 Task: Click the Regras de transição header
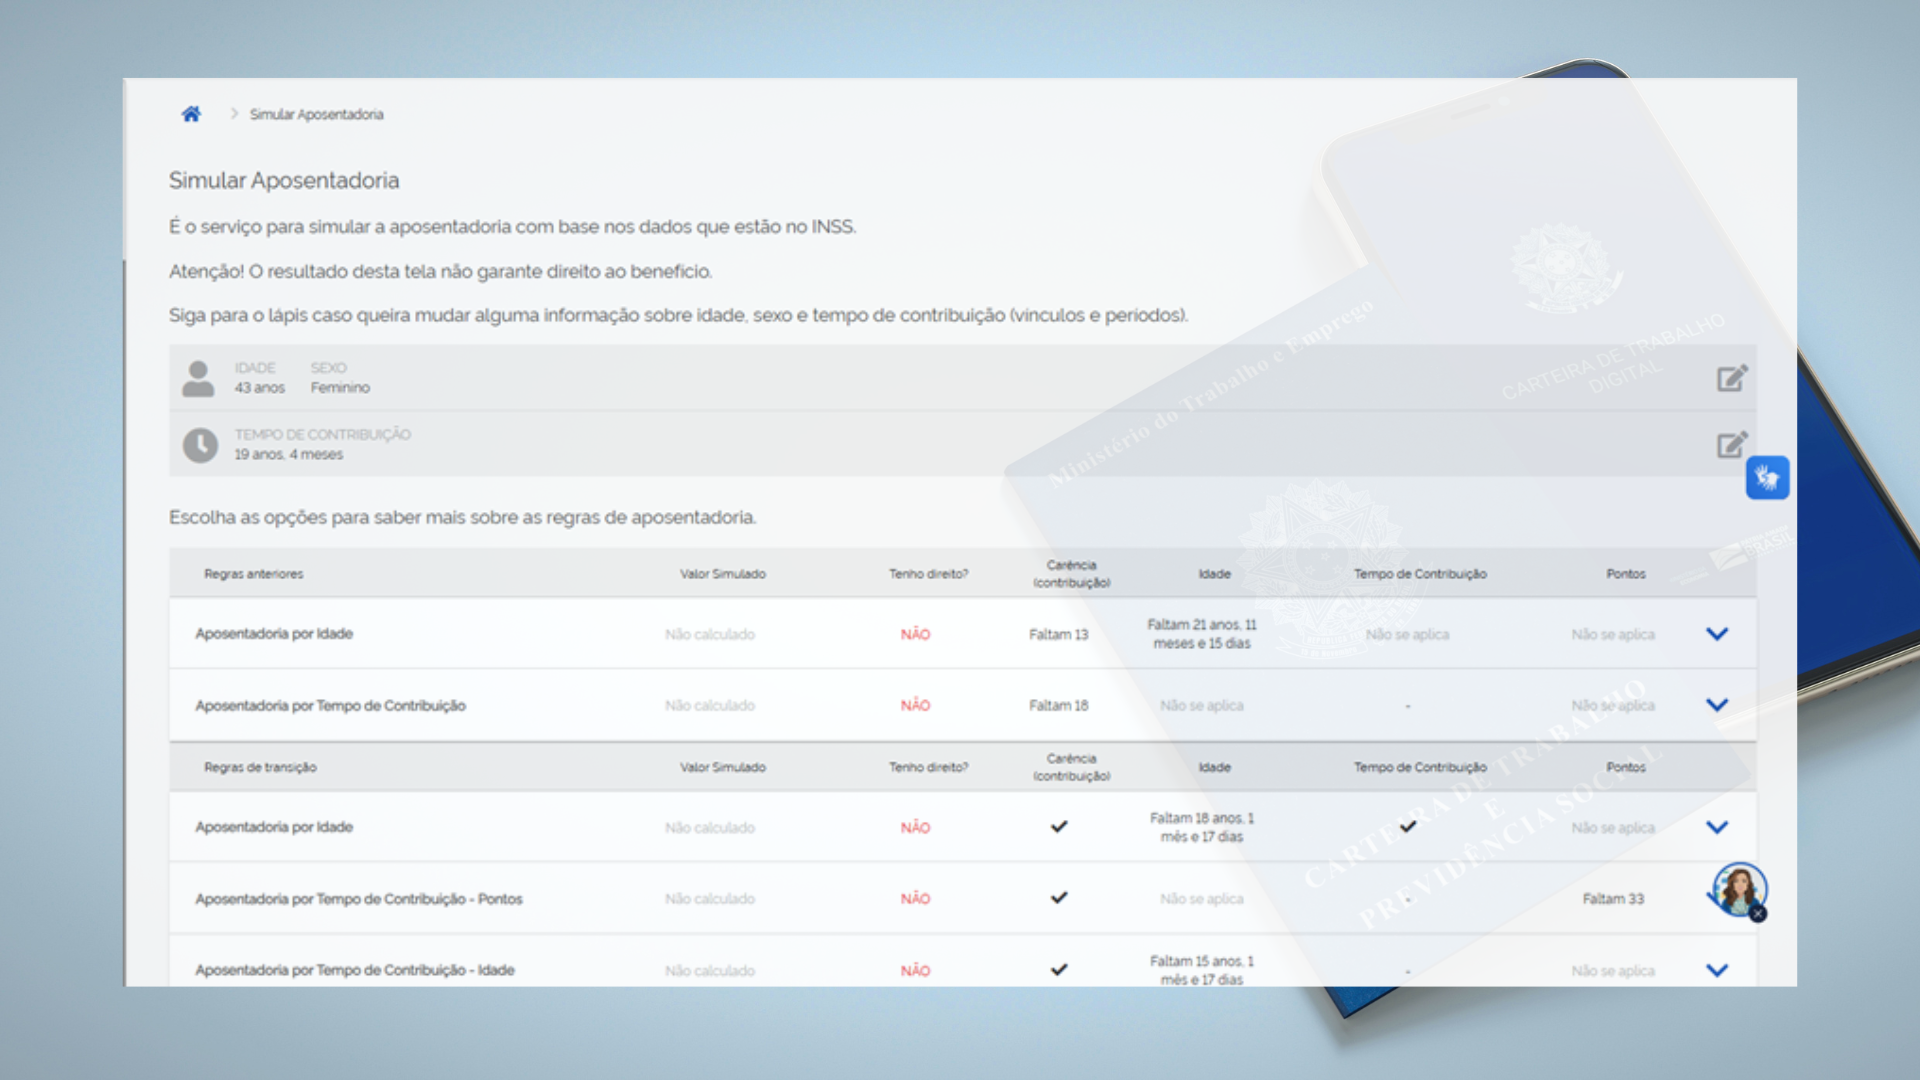coord(260,767)
